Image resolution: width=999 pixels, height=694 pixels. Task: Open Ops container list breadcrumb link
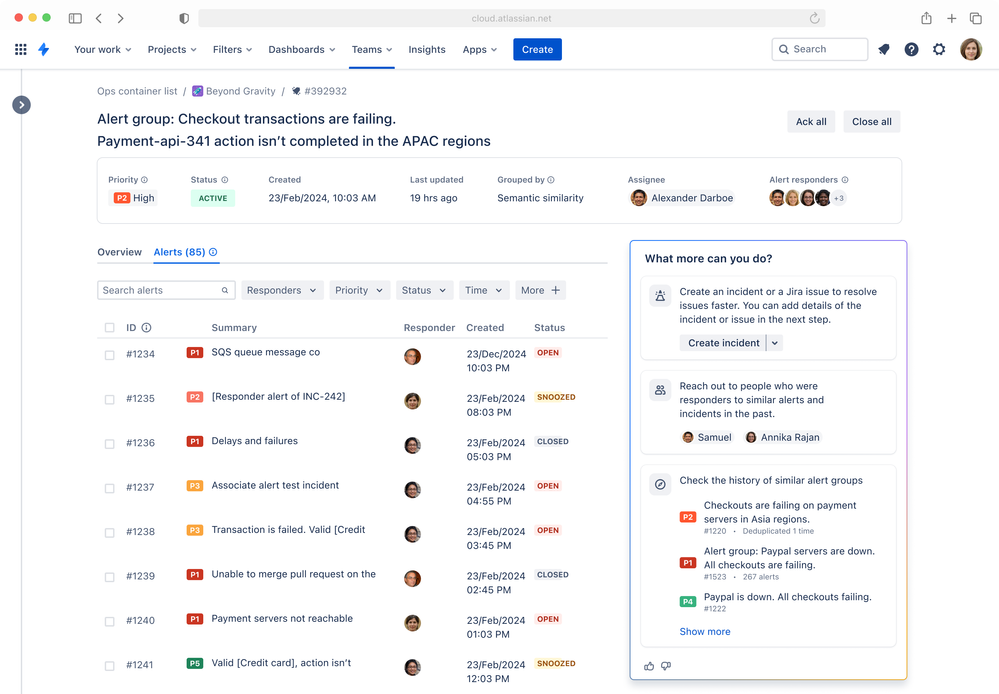point(137,91)
